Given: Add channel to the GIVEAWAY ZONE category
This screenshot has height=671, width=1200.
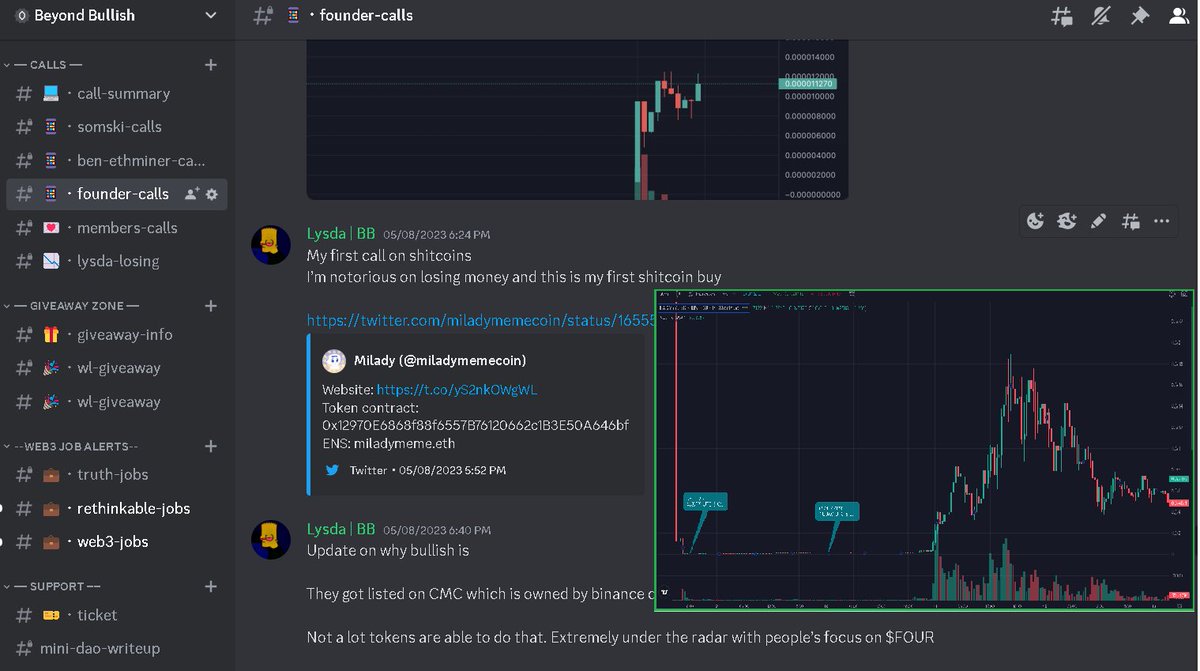Looking at the screenshot, I should (211, 306).
